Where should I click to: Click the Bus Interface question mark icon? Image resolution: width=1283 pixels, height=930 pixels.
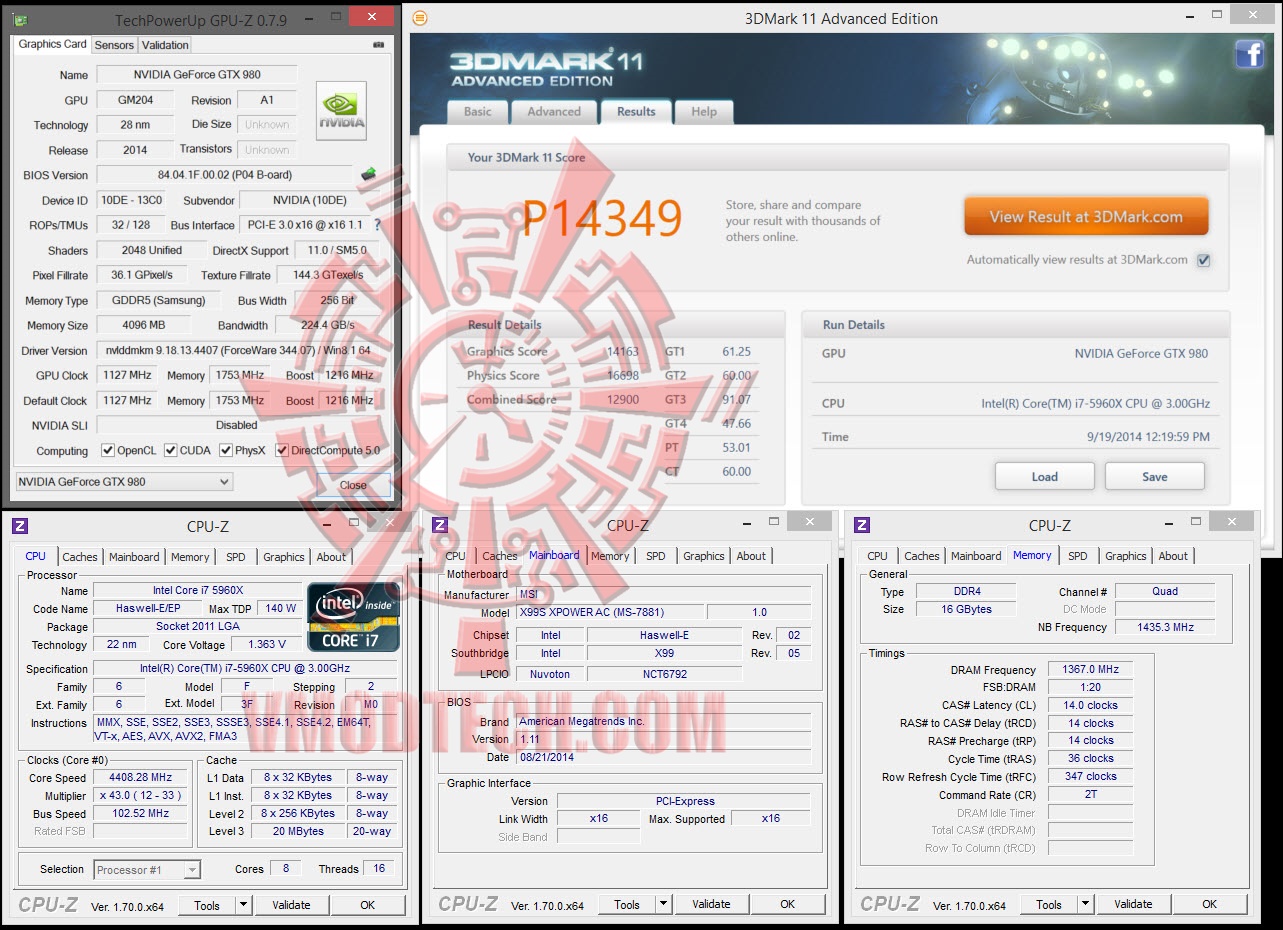click(x=377, y=225)
